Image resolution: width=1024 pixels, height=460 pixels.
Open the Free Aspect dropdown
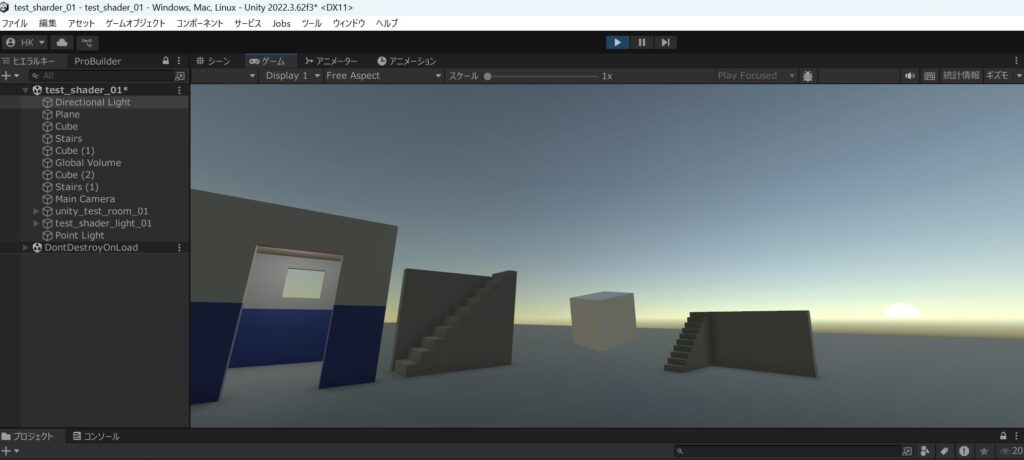(x=383, y=76)
